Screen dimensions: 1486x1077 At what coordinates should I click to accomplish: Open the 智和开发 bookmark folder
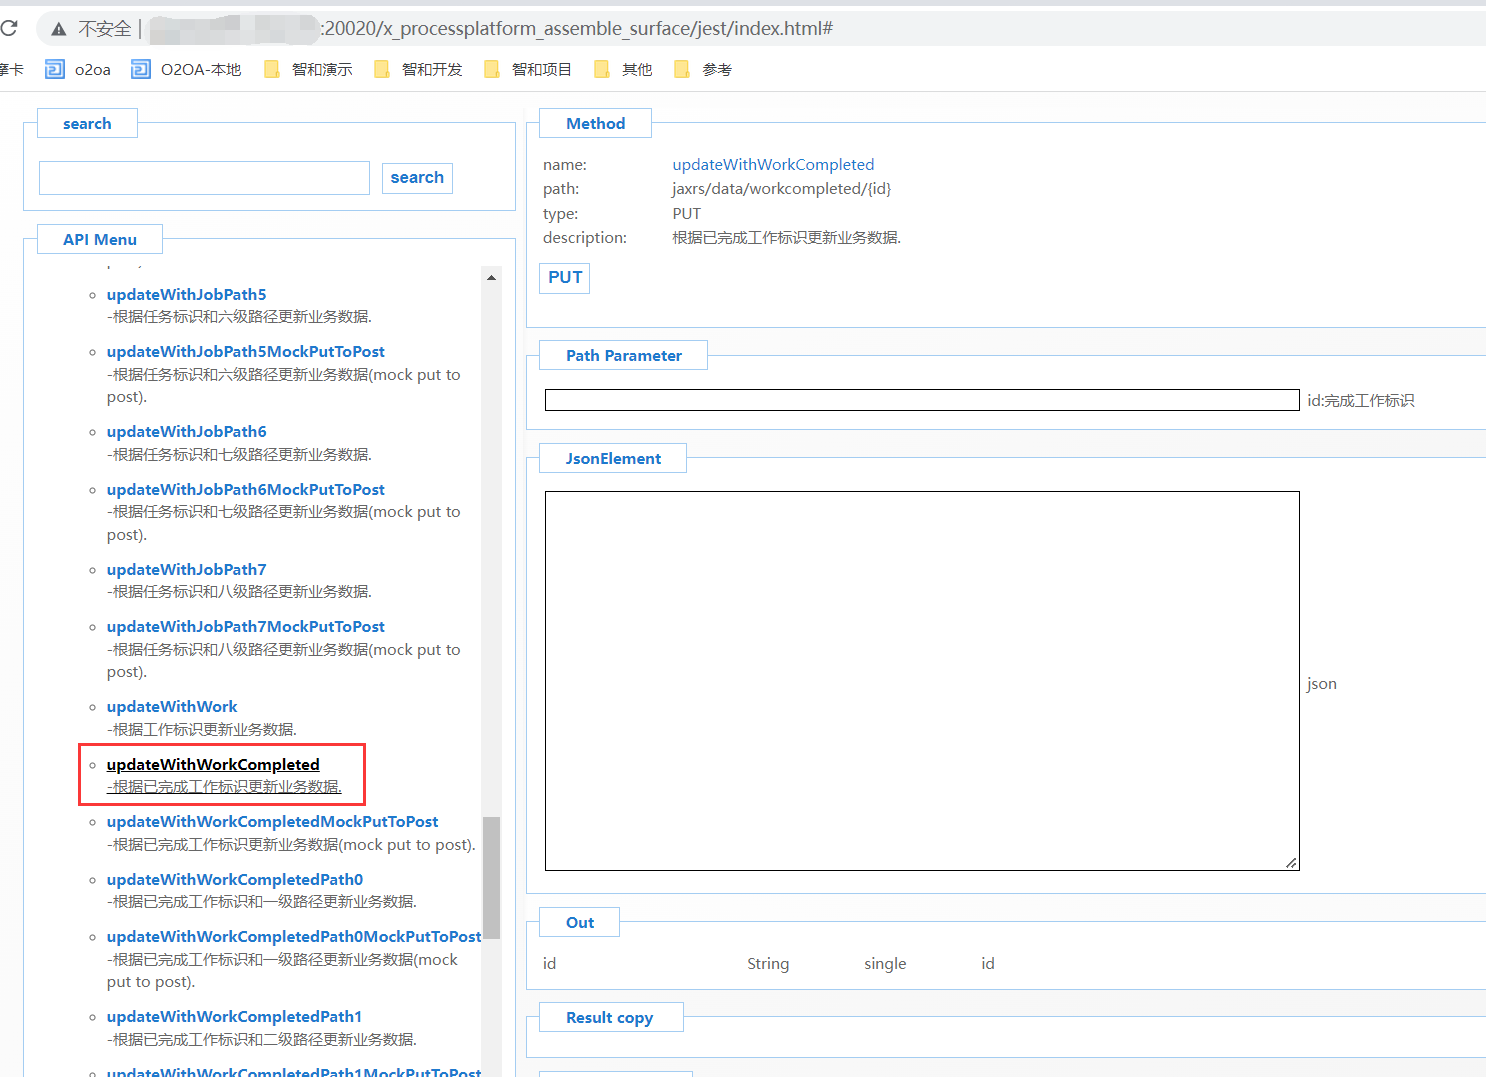(418, 69)
